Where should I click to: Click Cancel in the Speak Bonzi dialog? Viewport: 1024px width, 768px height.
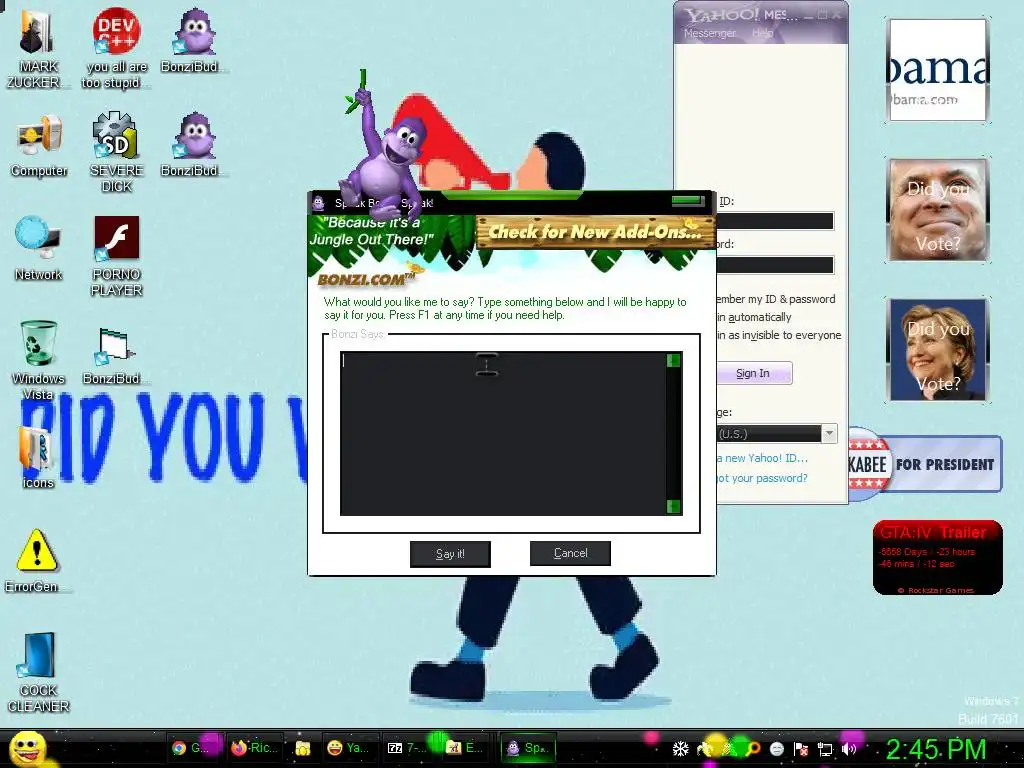[570, 553]
